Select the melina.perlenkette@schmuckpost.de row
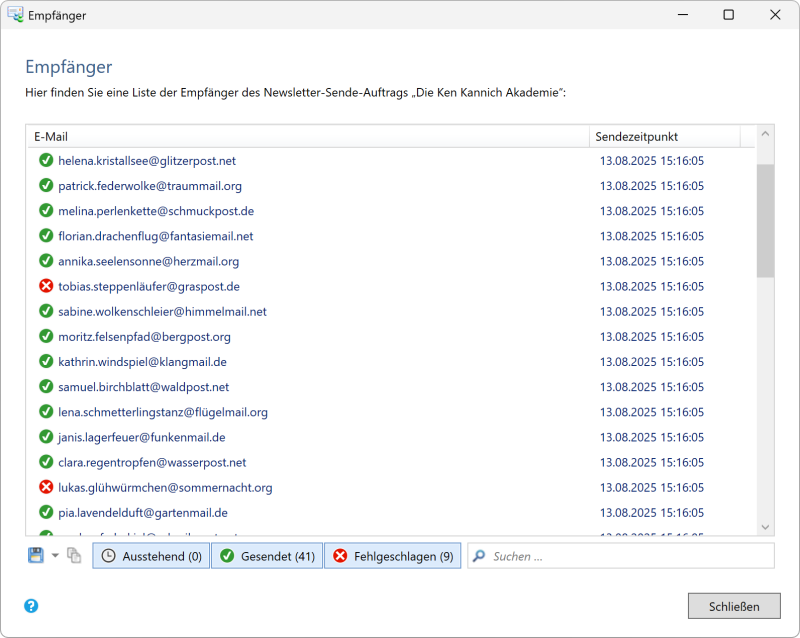800x638 pixels. point(155,211)
